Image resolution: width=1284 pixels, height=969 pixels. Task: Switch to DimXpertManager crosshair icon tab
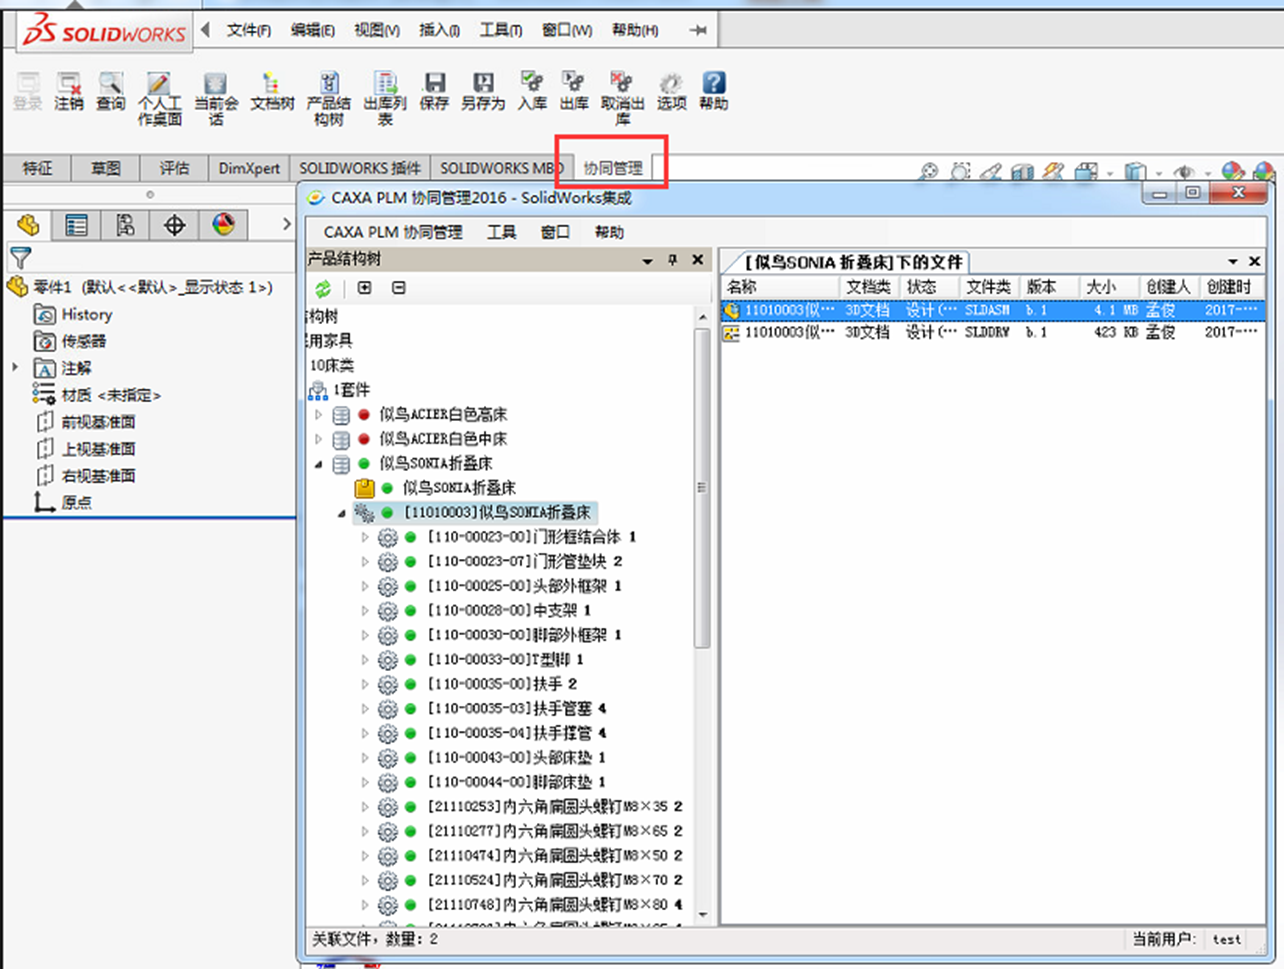coord(174,225)
